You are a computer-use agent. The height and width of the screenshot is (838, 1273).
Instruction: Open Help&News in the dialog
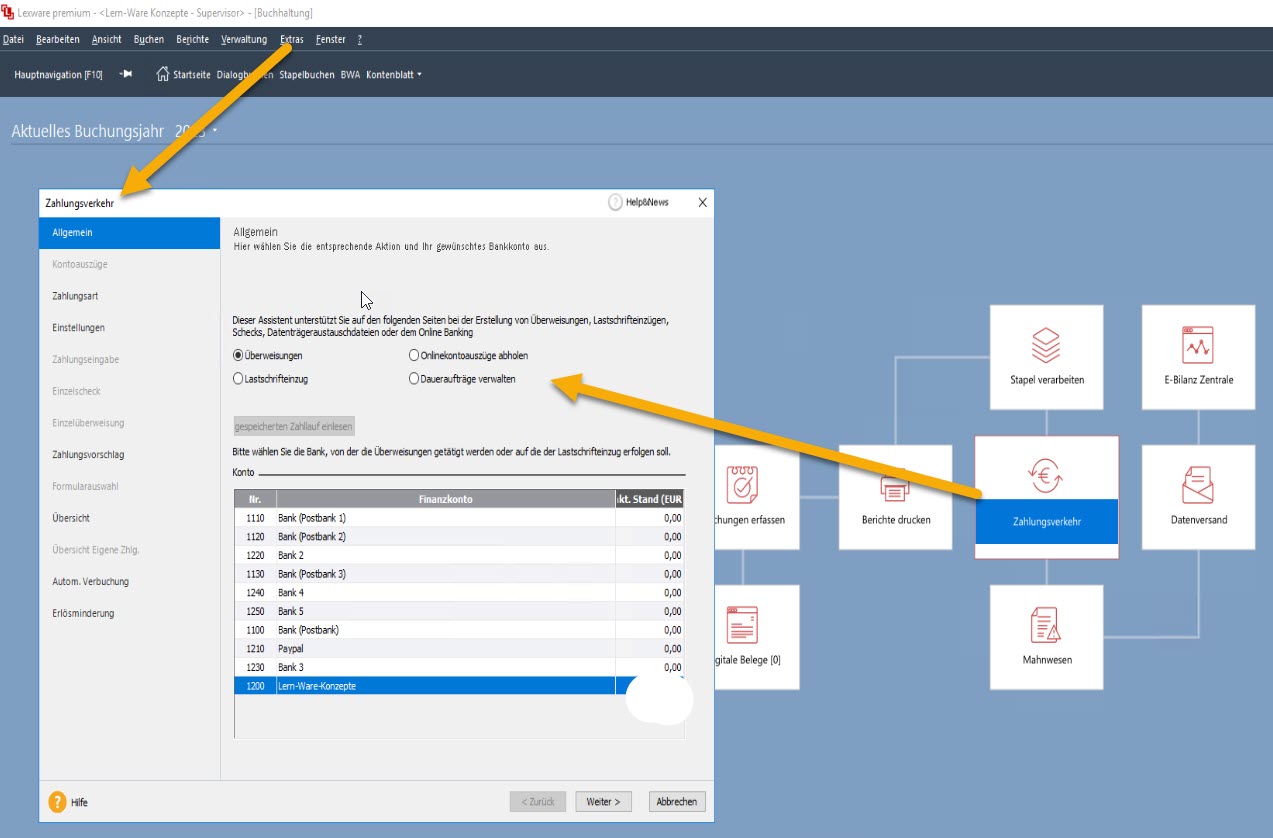[x=639, y=202]
